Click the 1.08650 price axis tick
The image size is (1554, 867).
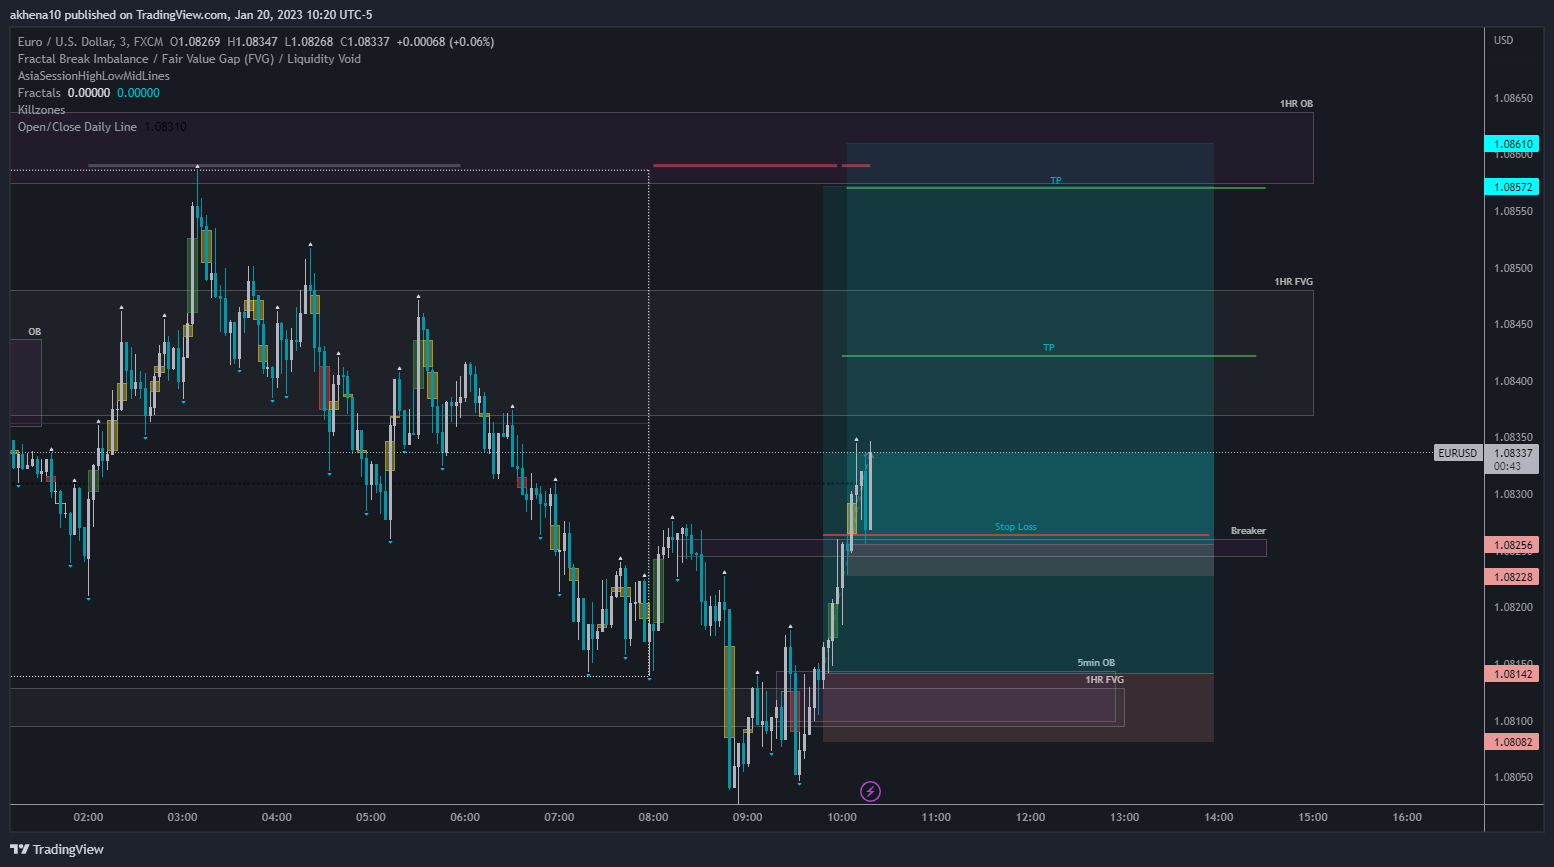pyautogui.click(x=1513, y=98)
